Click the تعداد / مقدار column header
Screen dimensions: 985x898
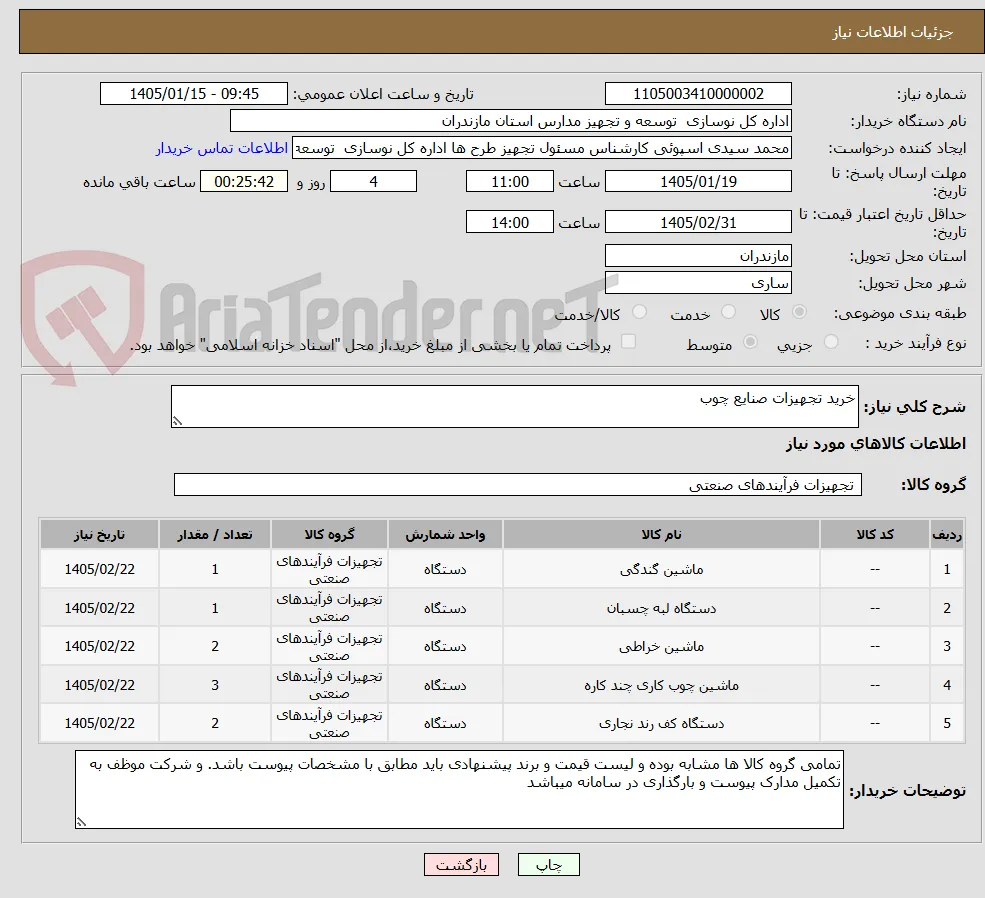tap(215, 534)
